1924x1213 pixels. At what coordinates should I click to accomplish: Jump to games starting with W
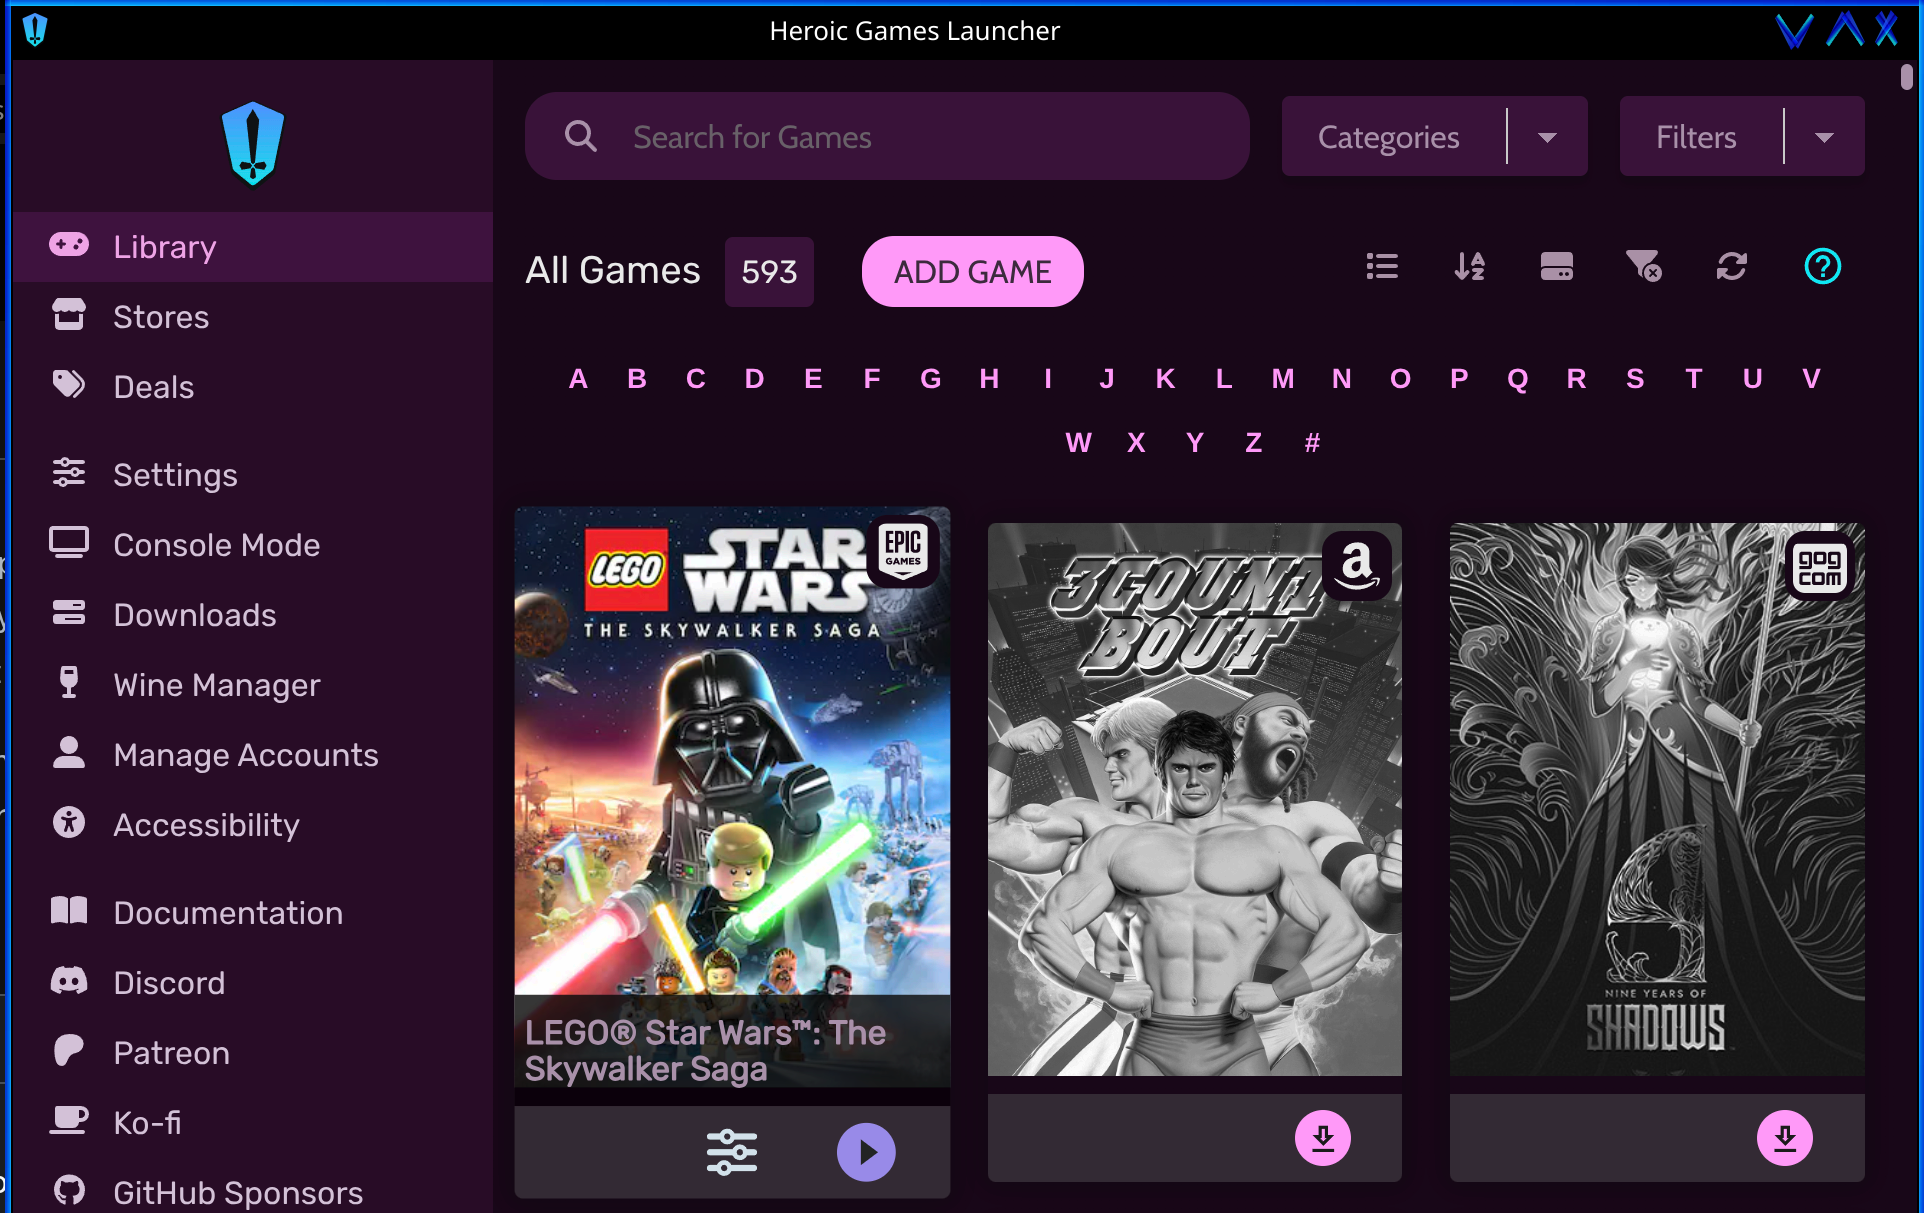pos(1078,443)
